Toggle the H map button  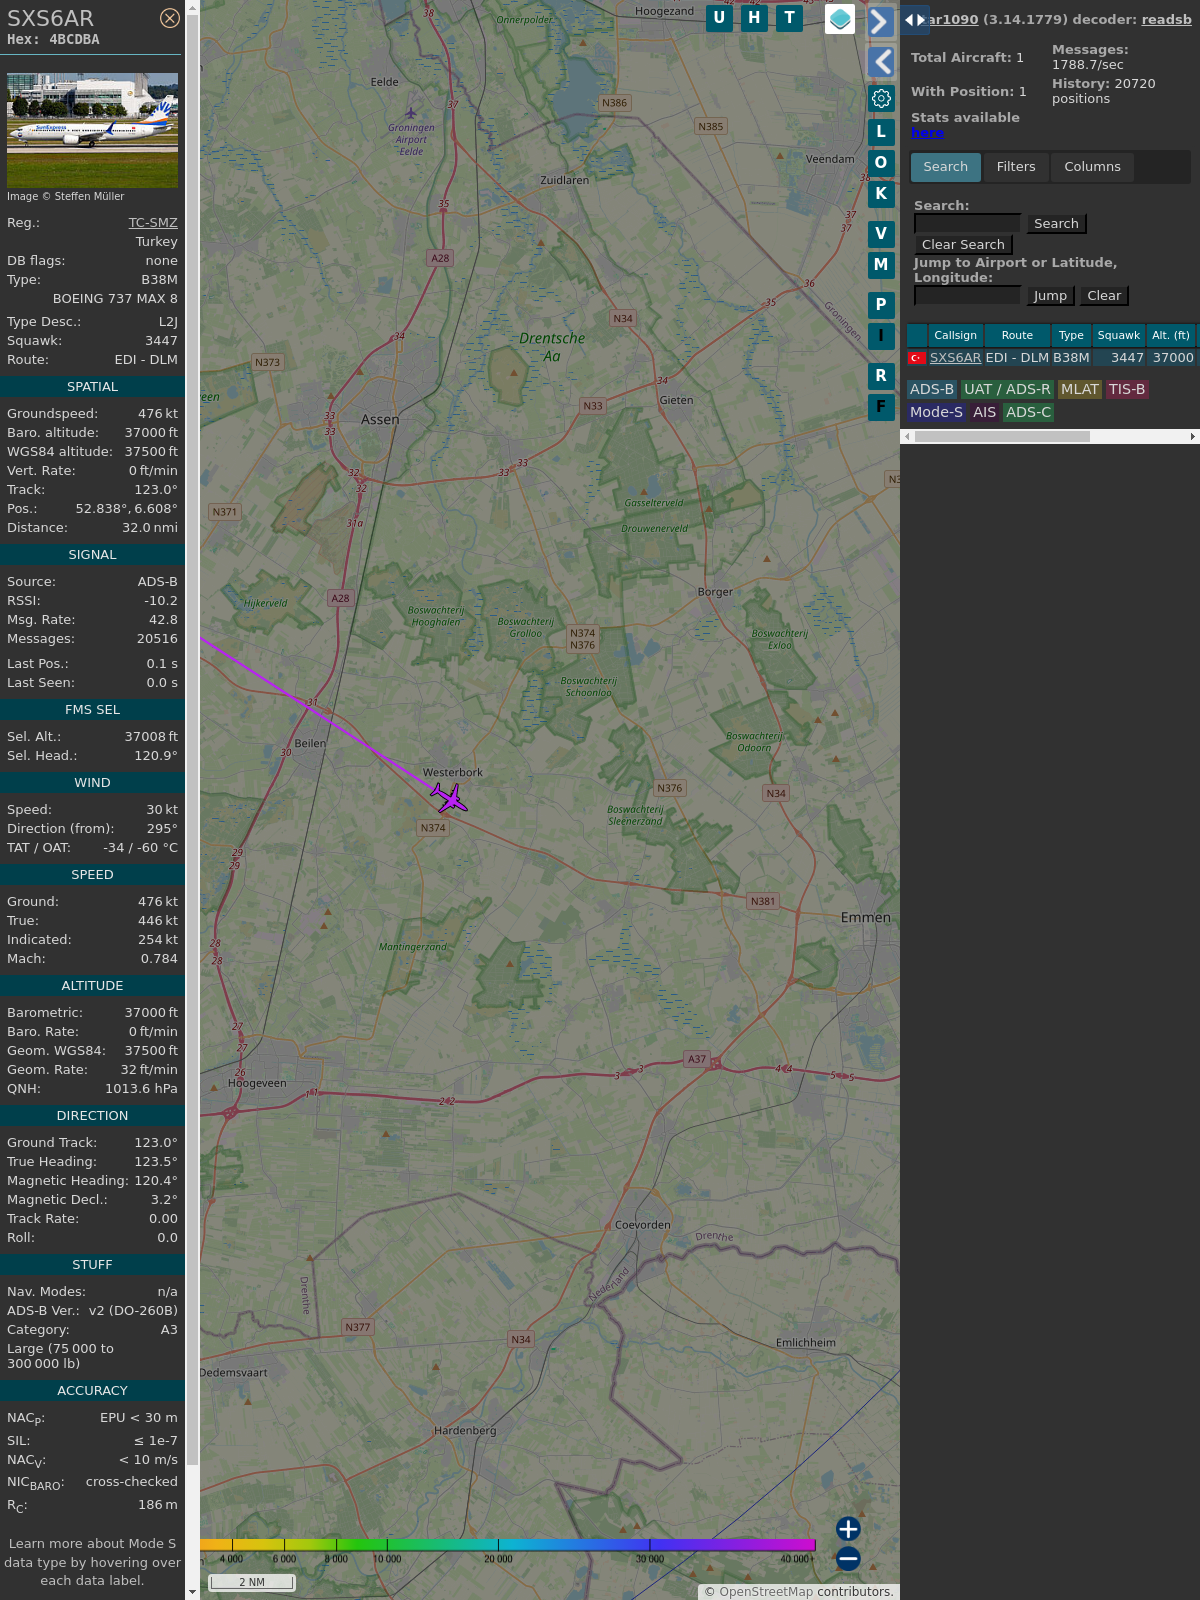click(754, 18)
